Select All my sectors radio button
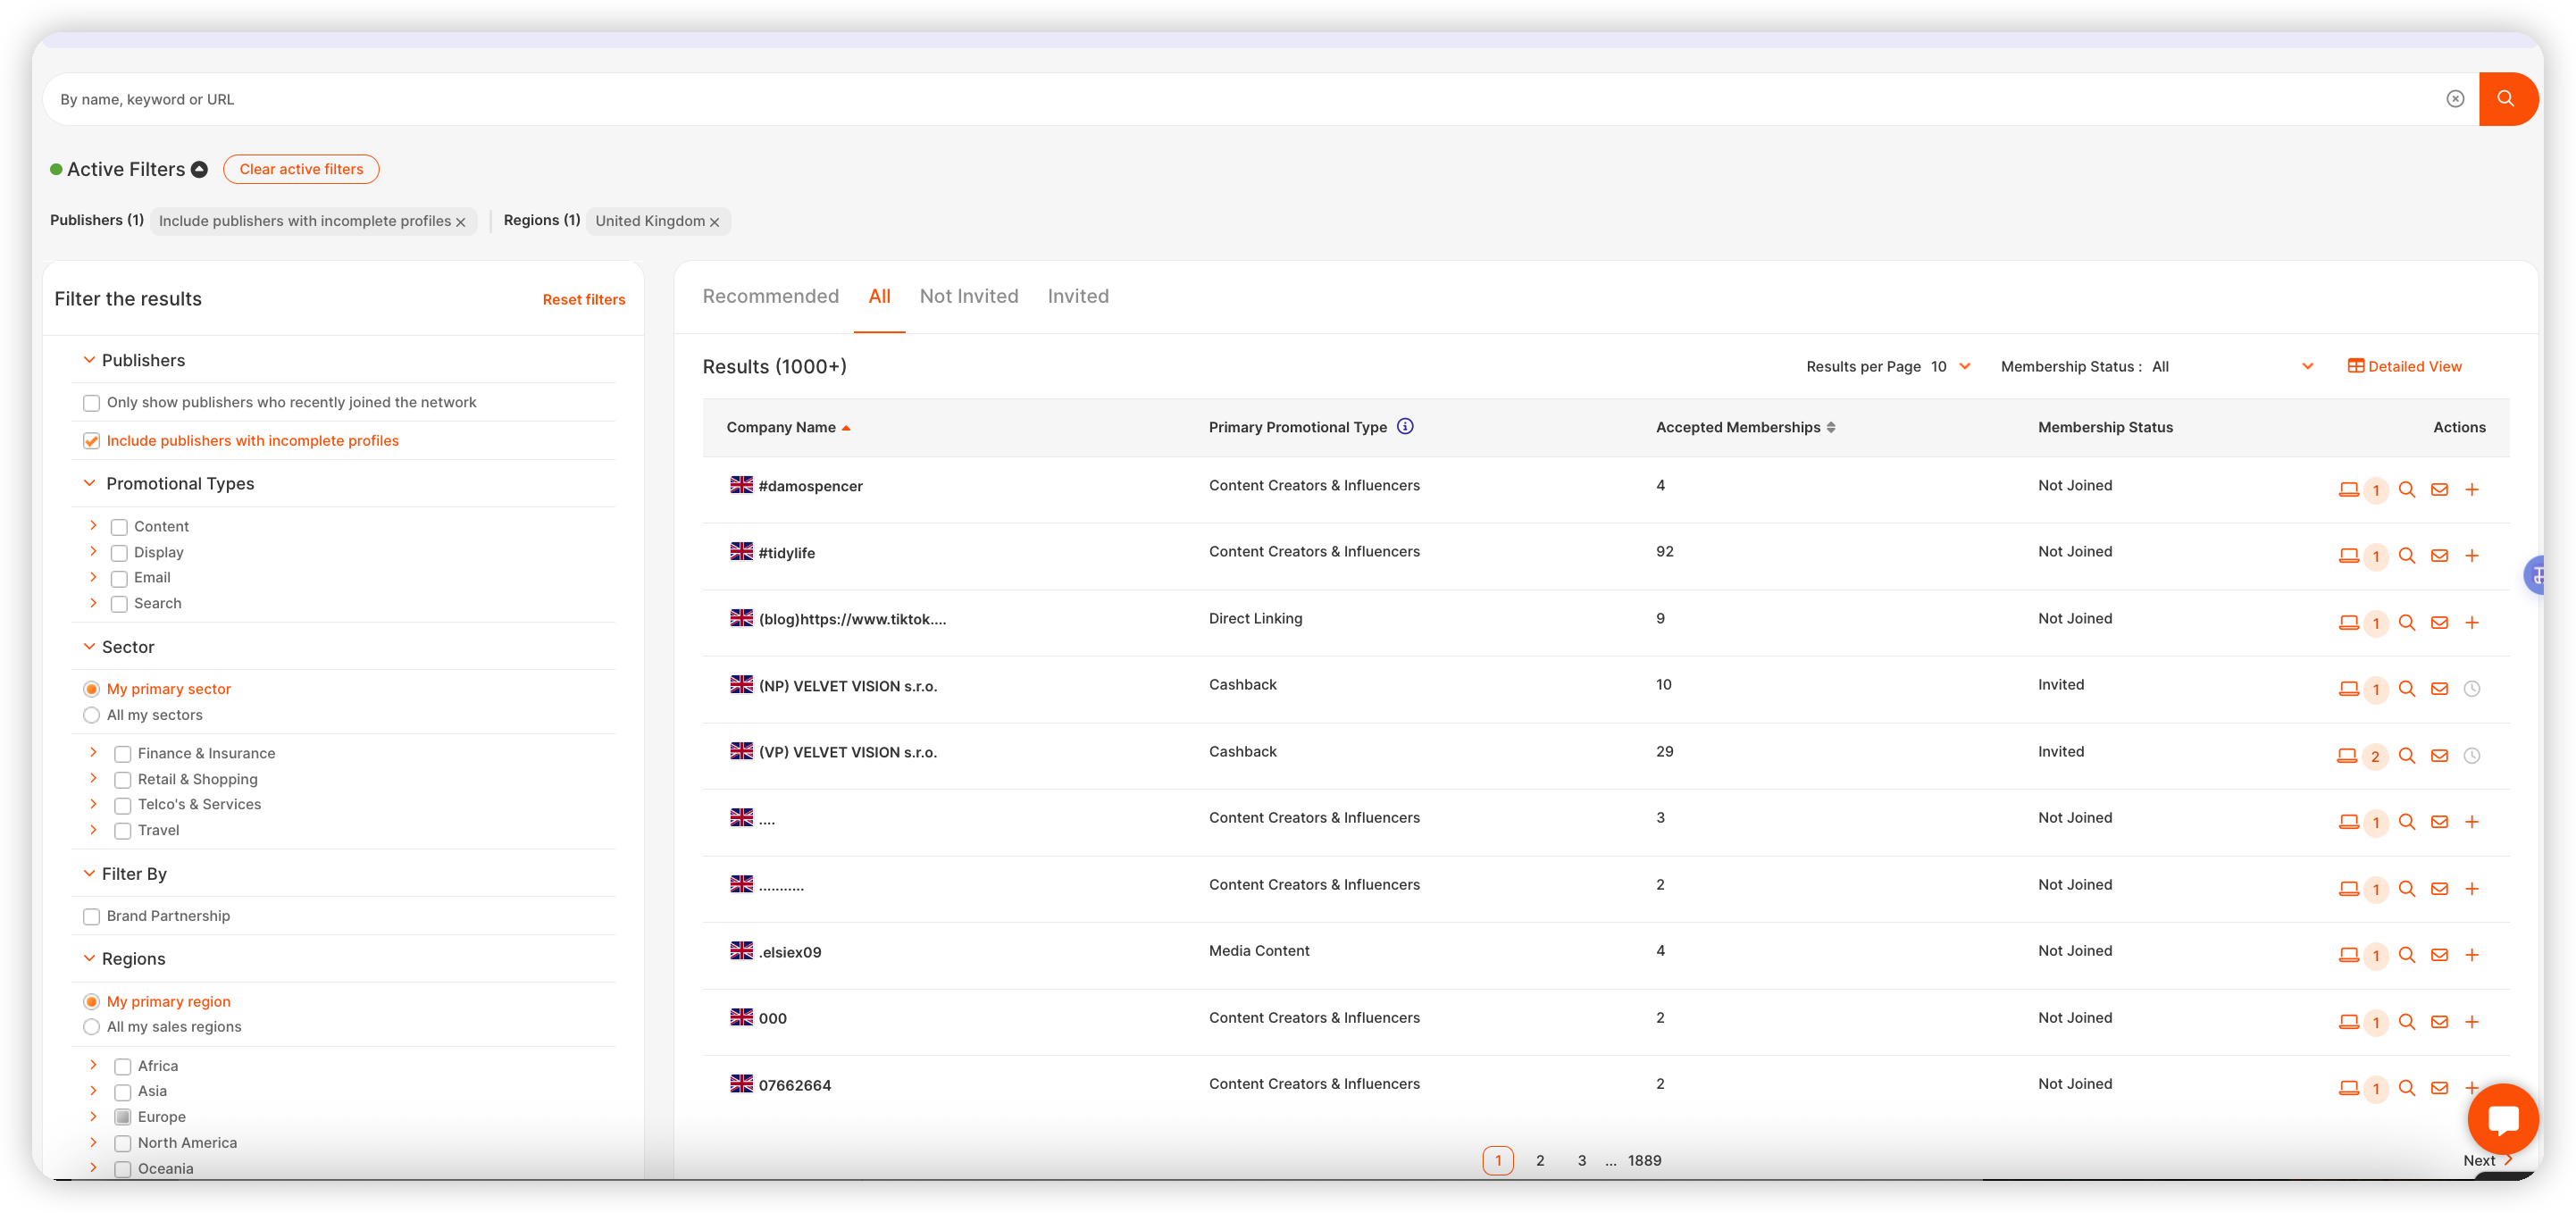Viewport: 2576px width, 1213px height. (x=91, y=715)
